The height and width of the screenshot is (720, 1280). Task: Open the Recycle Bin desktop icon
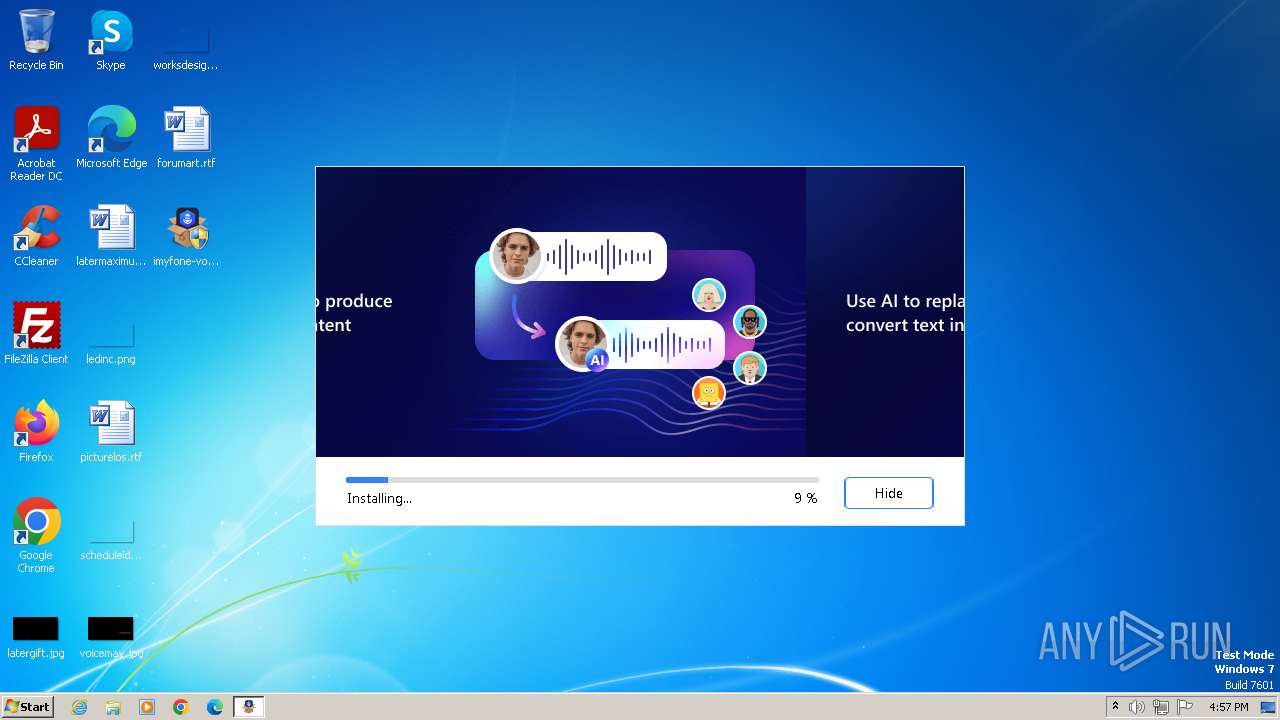(36, 40)
